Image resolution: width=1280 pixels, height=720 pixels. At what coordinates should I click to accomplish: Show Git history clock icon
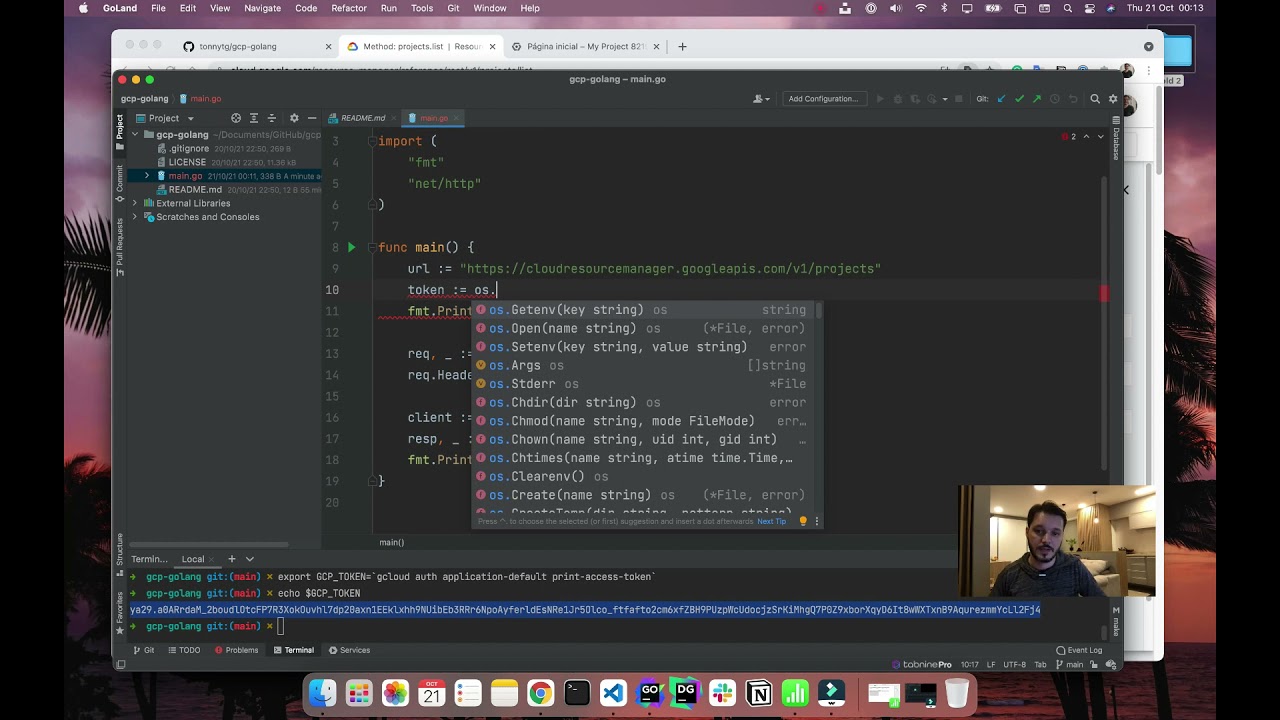point(1055,99)
